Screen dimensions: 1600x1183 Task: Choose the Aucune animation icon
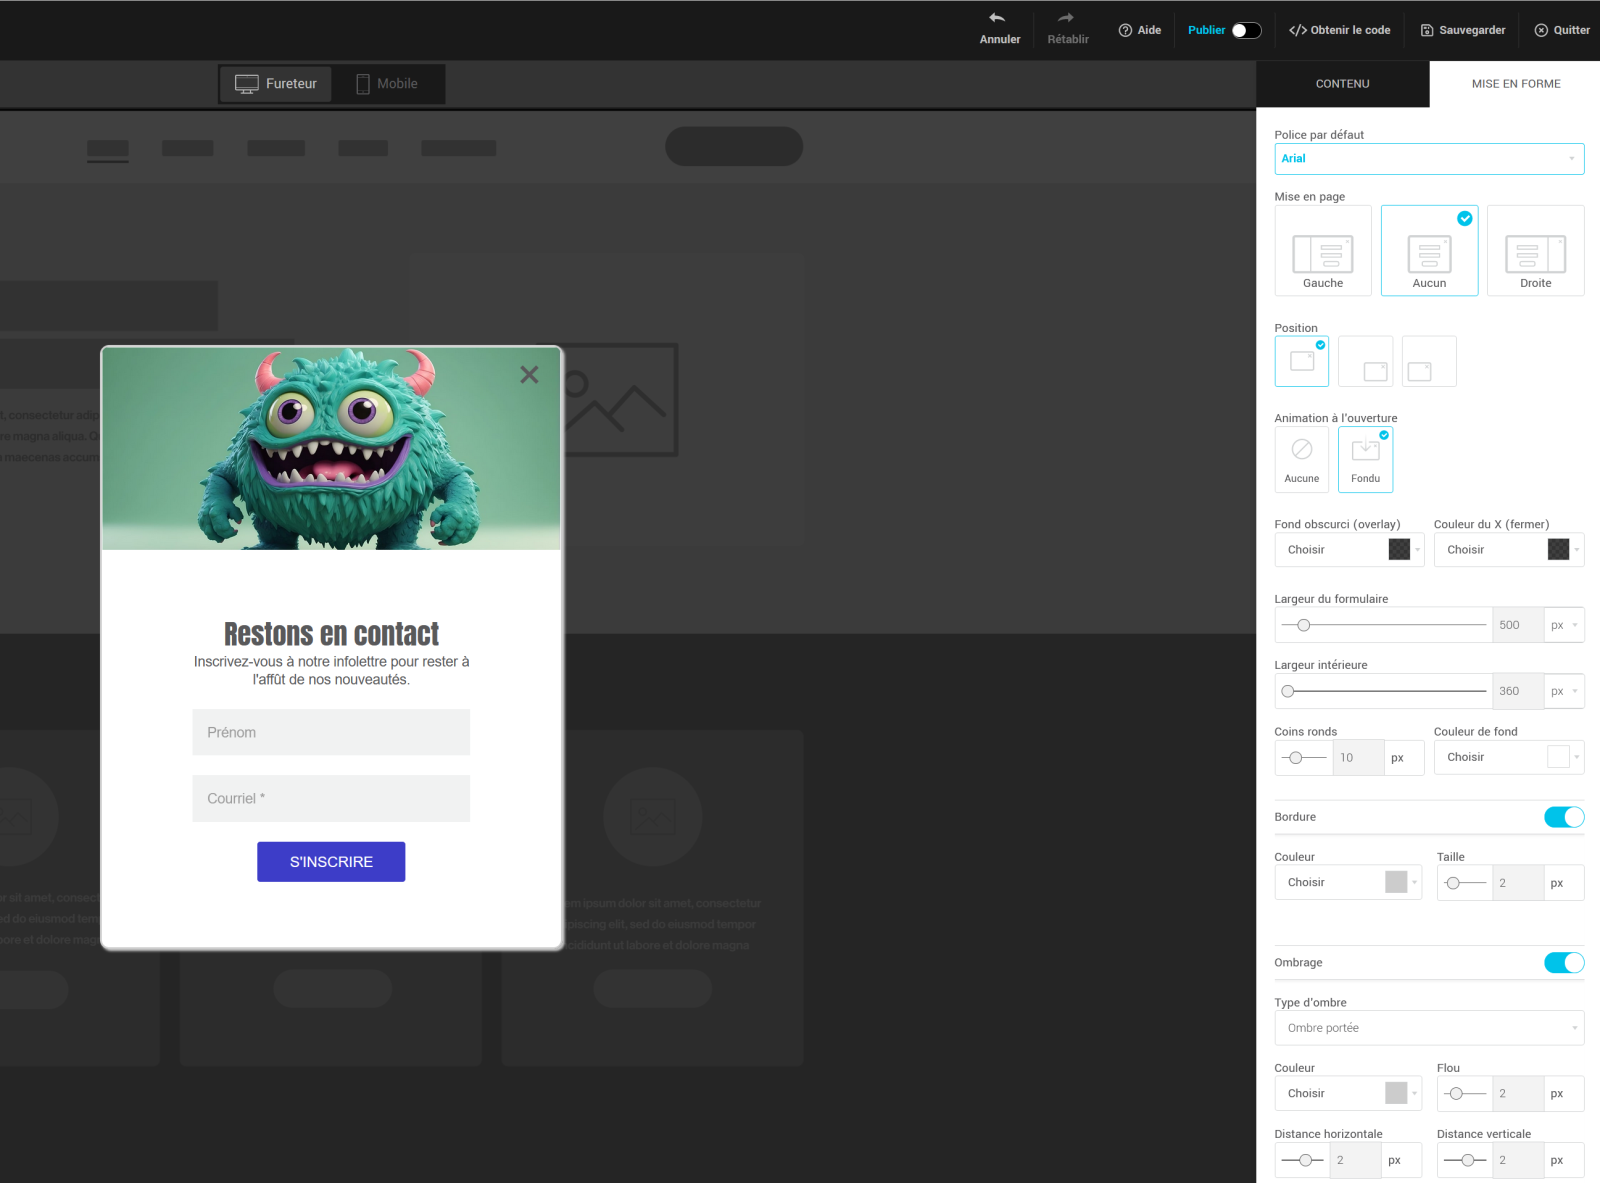click(x=1301, y=450)
